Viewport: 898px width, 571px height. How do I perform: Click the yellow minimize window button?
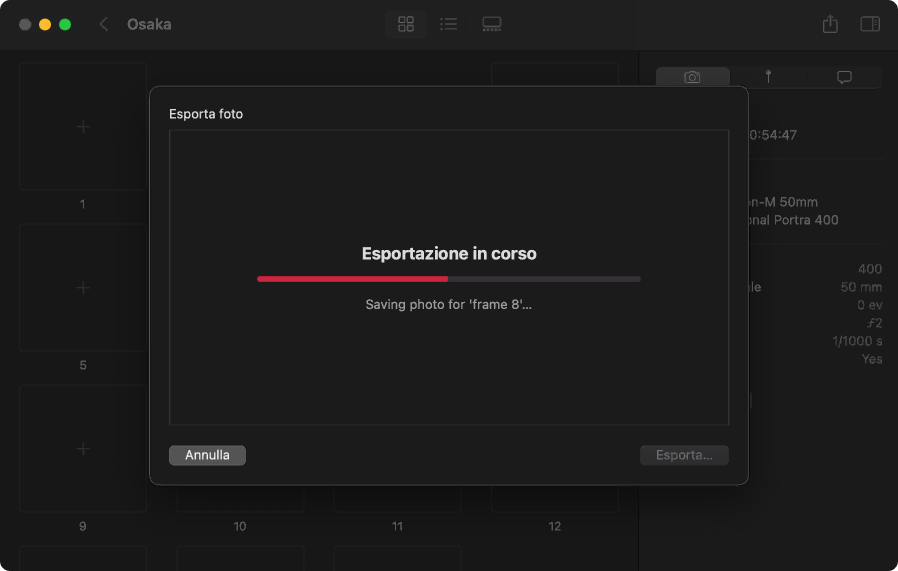coord(45,25)
